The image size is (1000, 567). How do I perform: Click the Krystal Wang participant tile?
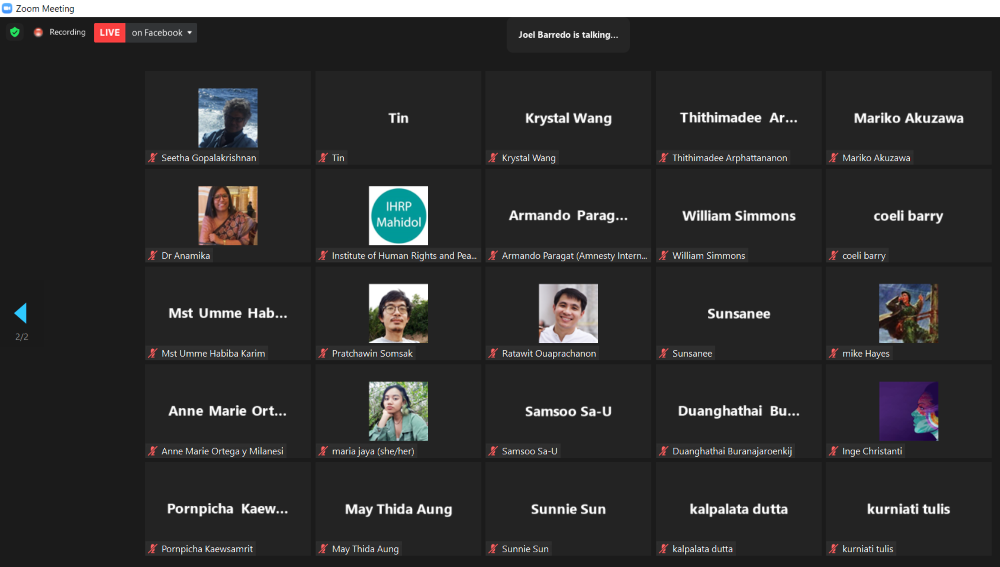[568, 118]
